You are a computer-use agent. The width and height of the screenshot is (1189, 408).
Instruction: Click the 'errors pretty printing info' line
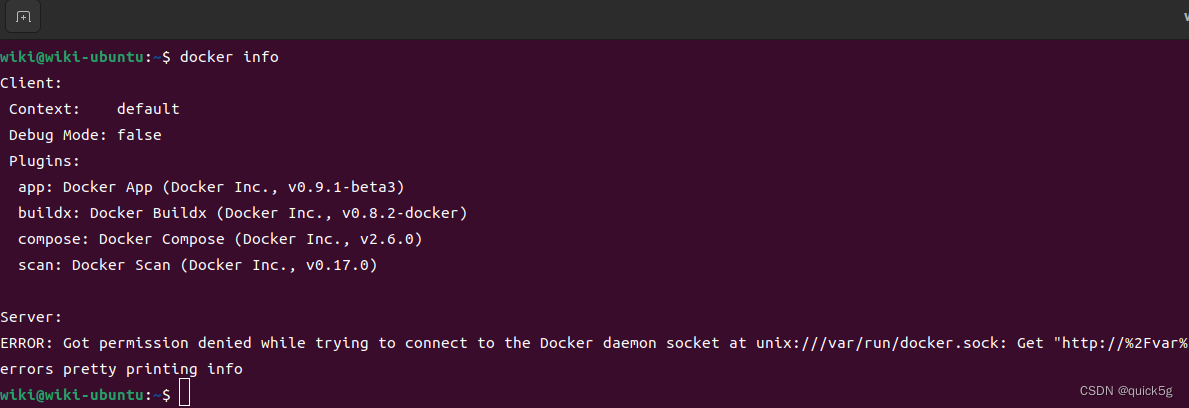(121, 369)
